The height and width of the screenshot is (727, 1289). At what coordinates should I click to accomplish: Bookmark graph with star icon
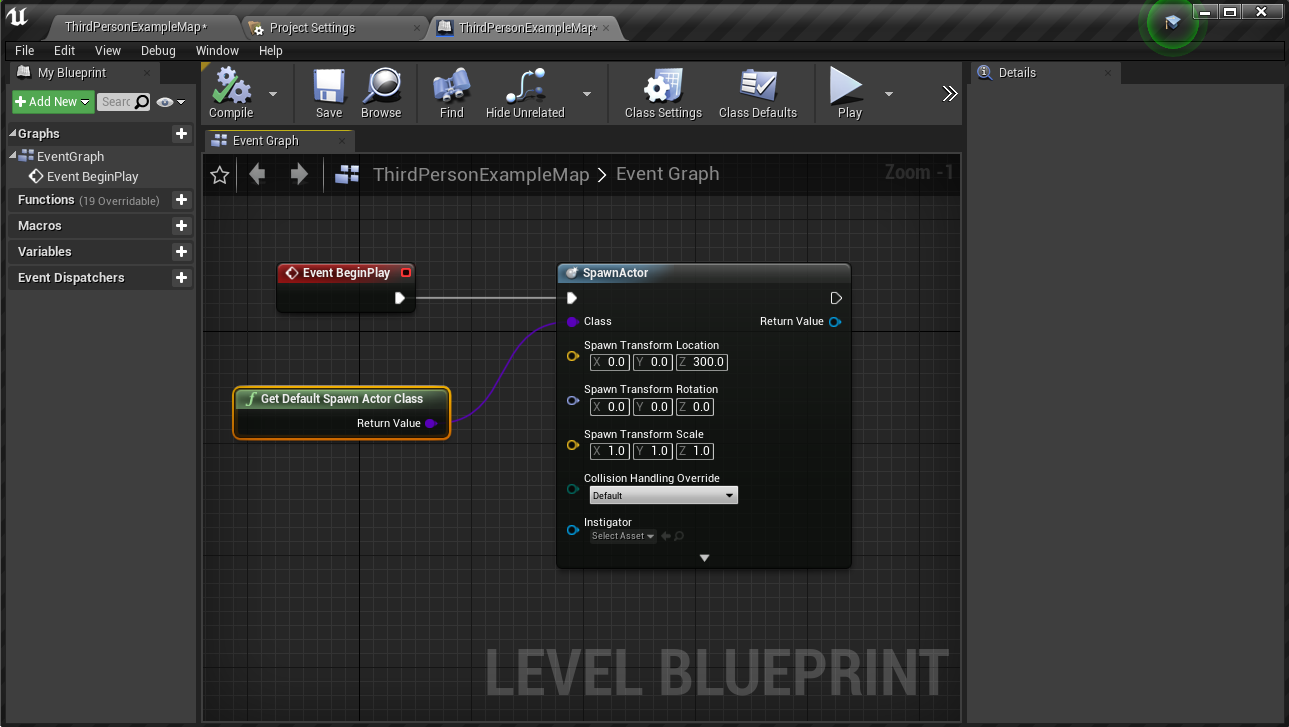[x=220, y=175]
